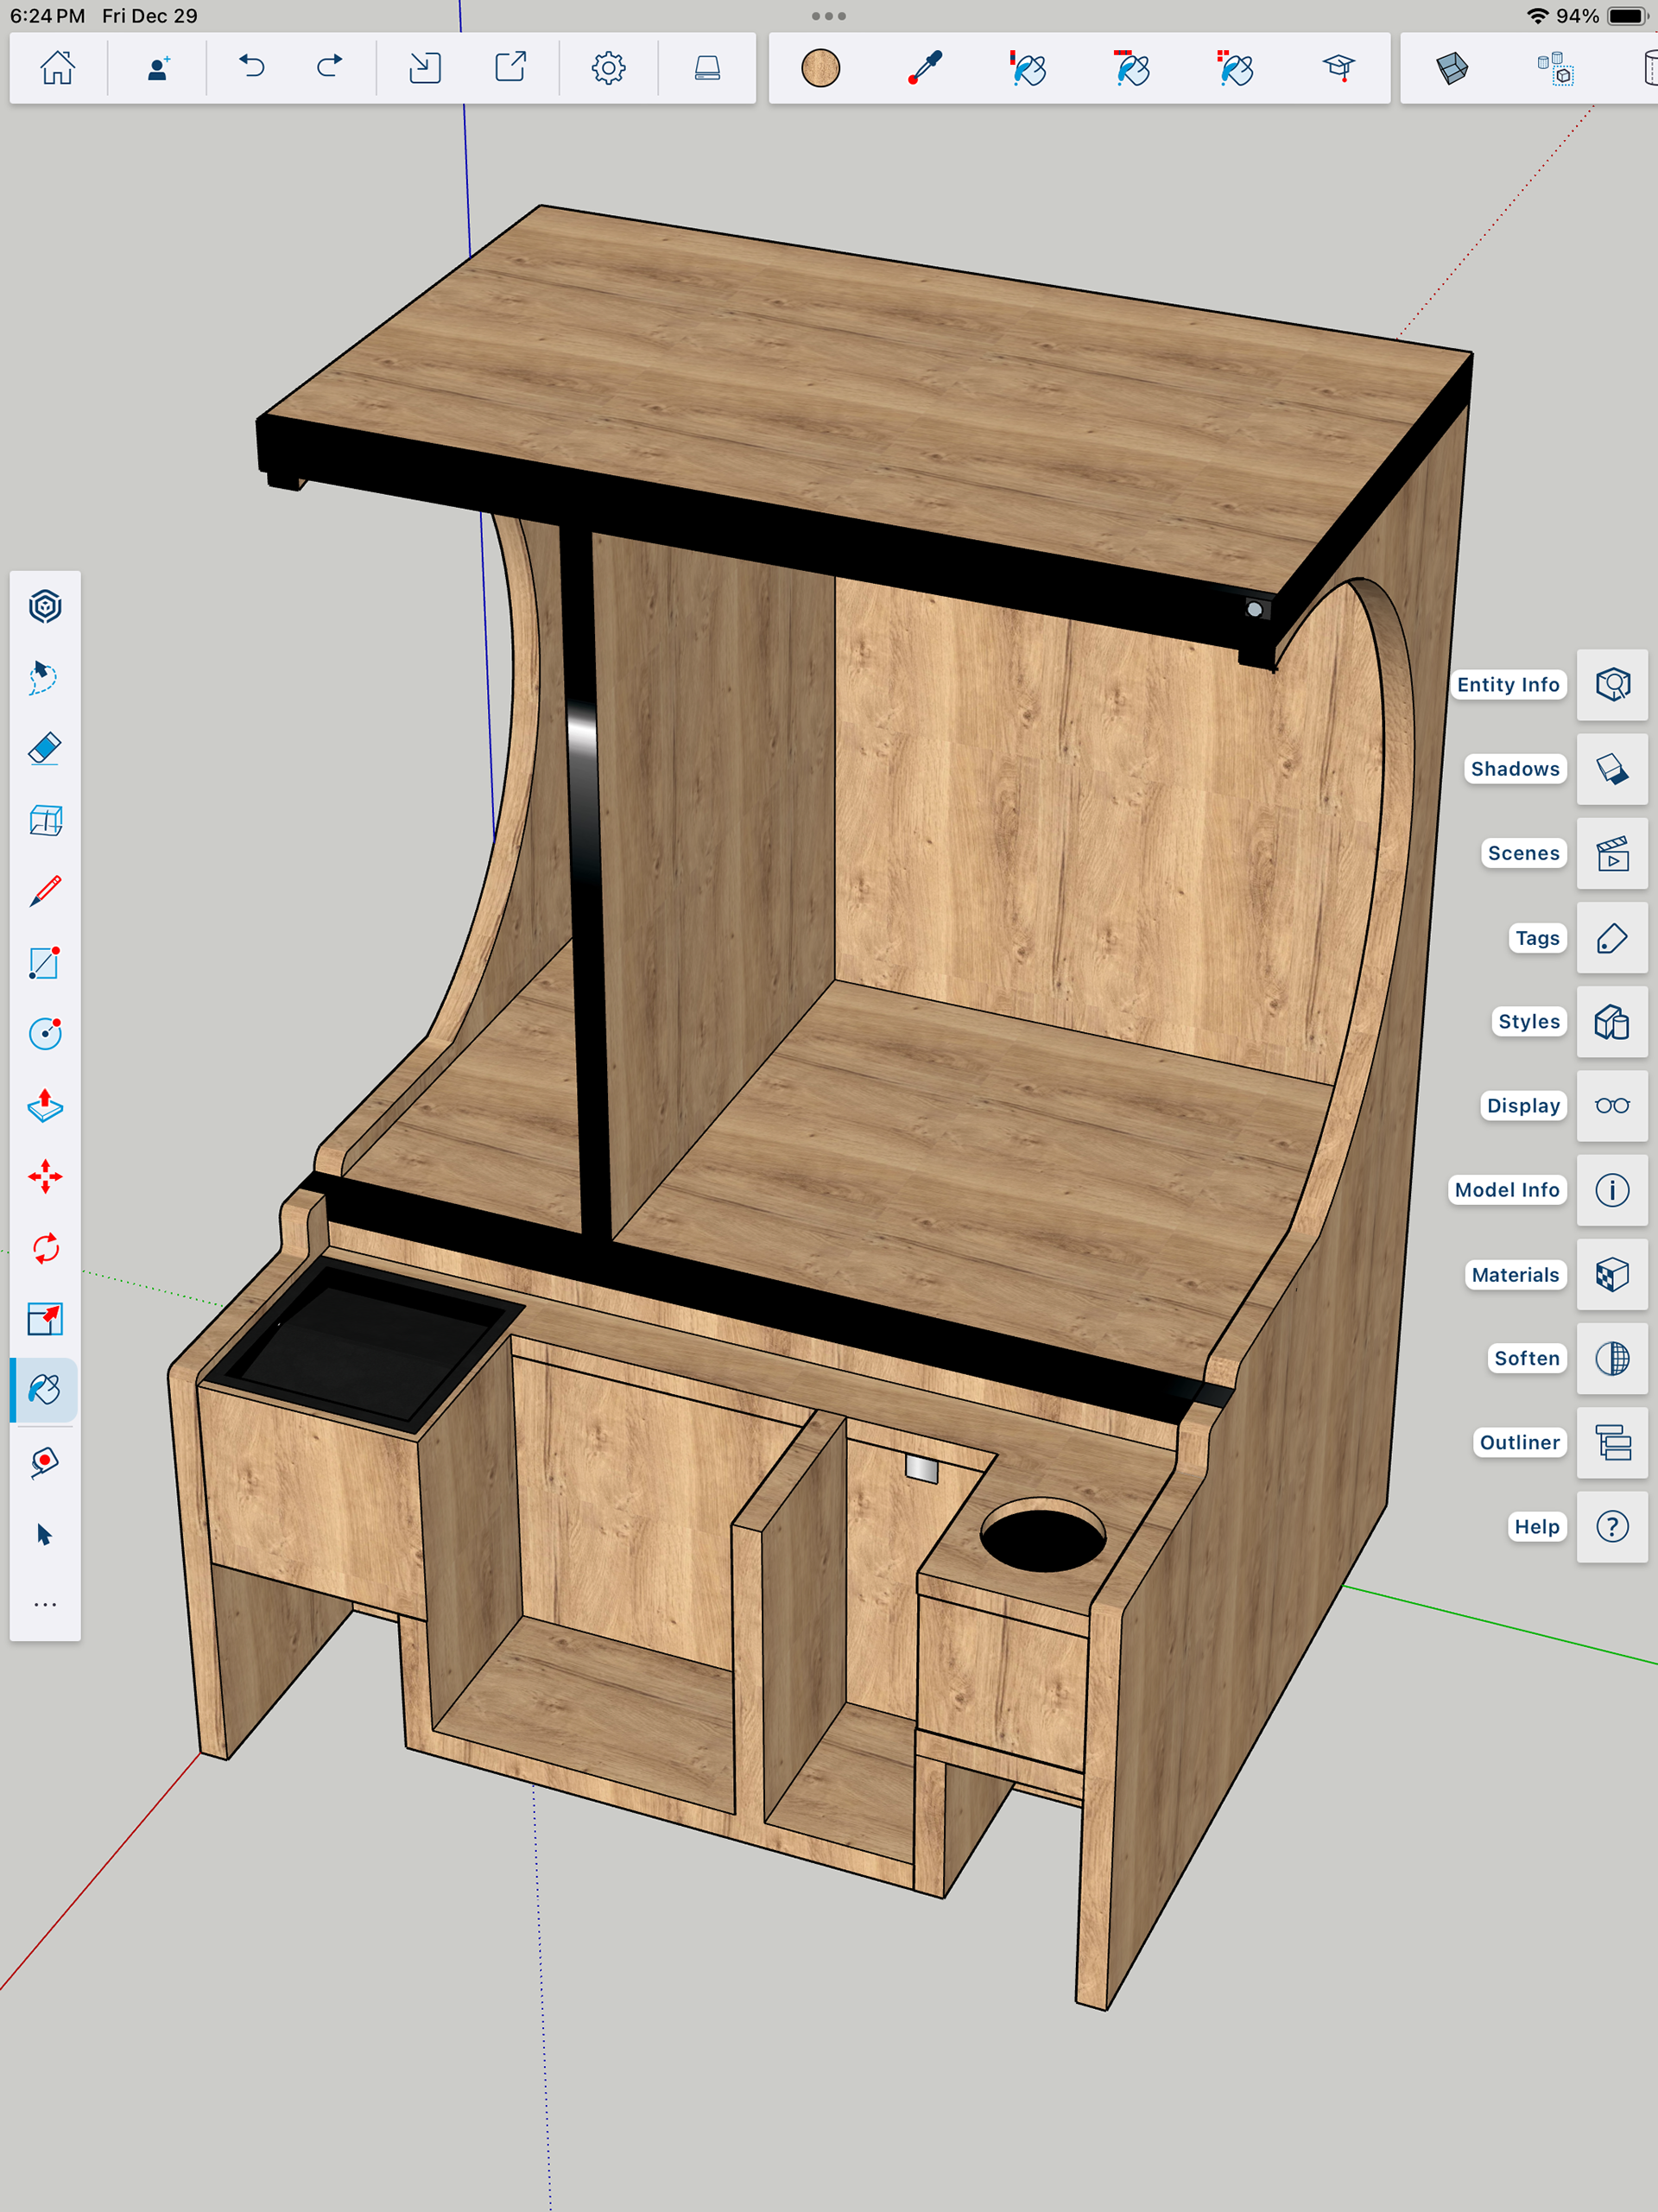1658x2212 pixels.
Task: Open the Outliner panel
Action: 1611,1443
